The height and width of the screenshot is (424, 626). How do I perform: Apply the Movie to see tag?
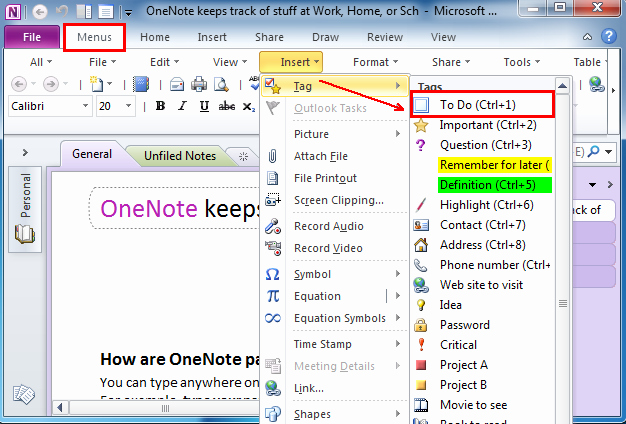pos(482,405)
